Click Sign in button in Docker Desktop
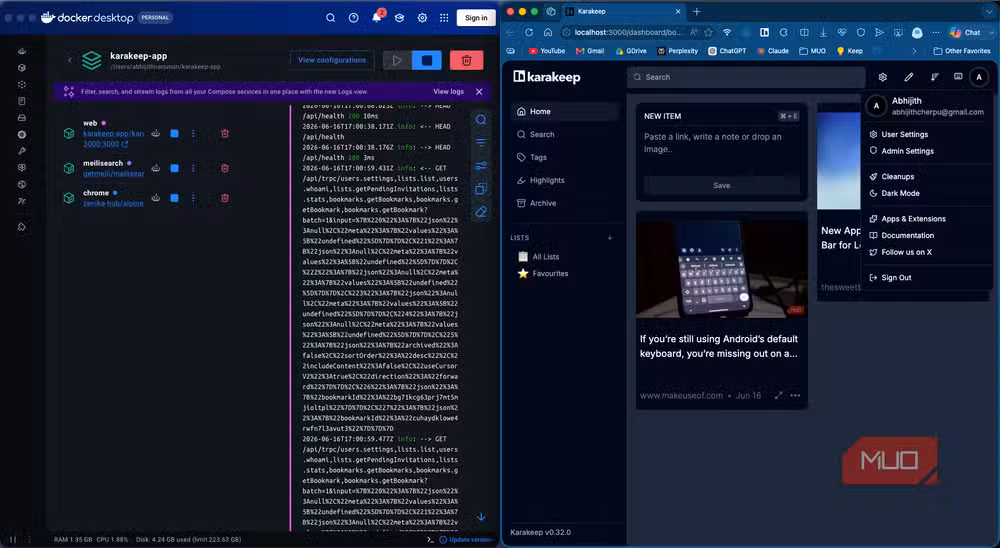Screen dimensions: 1000x548 (x=476, y=18)
